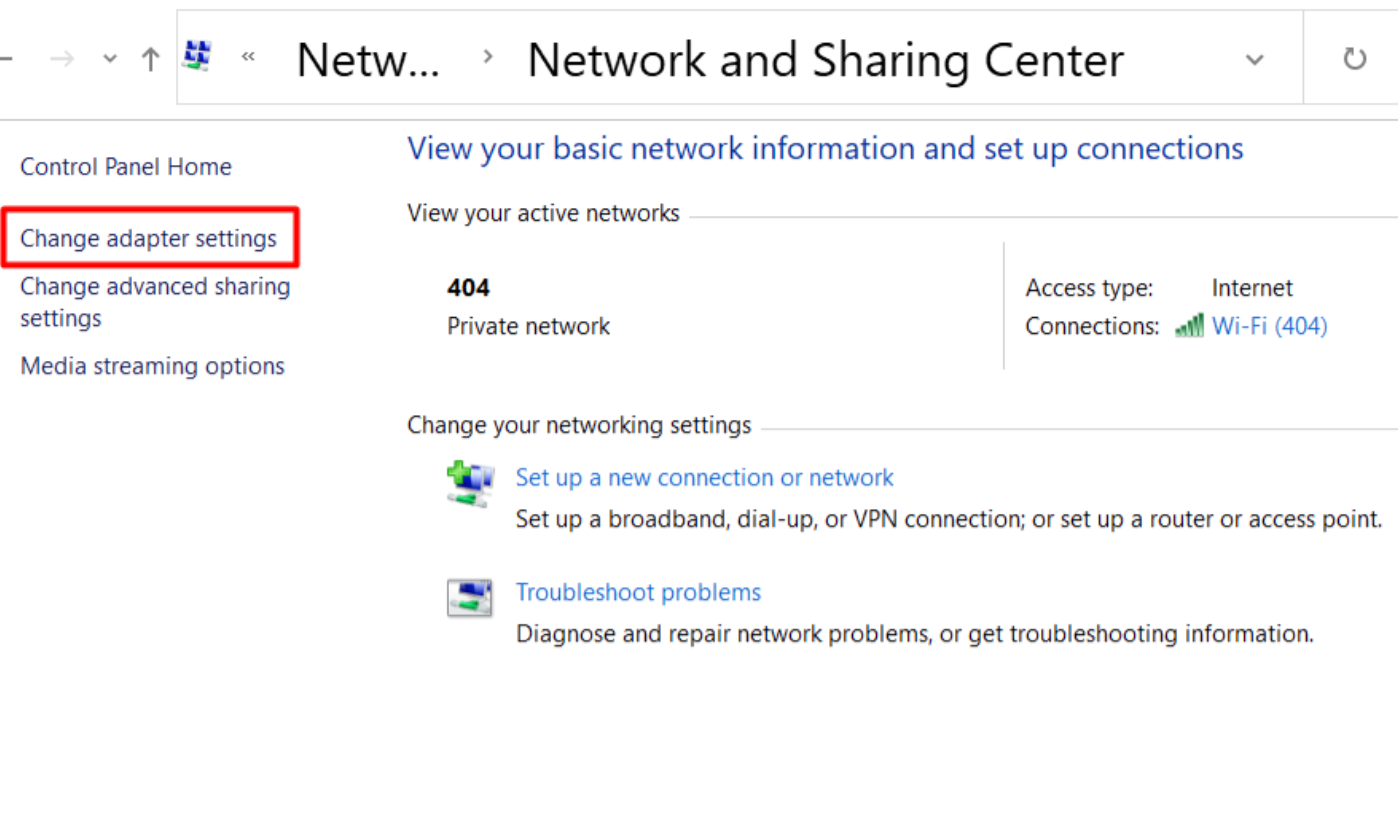Screen dimensions: 1398x838
Task: Select the truncated "Netw..." breadcrumb
Action: pos(368,60)
